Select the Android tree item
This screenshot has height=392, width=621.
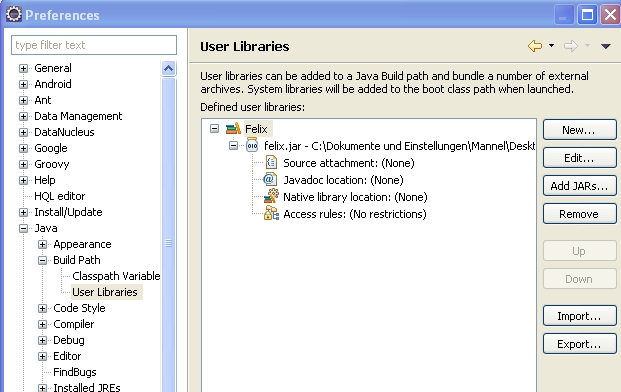53,84
